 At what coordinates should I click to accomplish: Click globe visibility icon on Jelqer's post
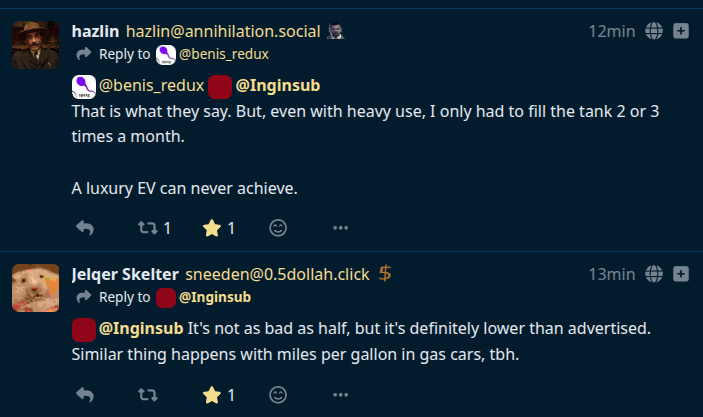point(655,274)
